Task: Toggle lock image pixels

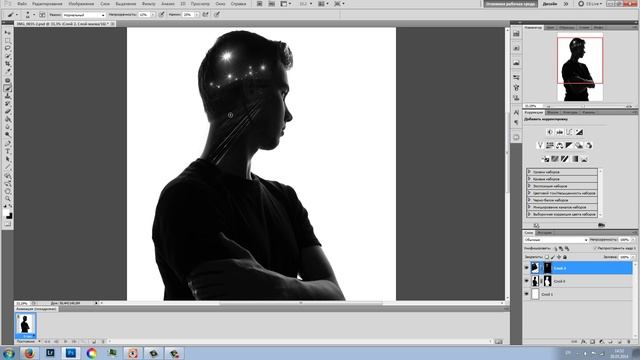Action: click(x=553, y=257)
